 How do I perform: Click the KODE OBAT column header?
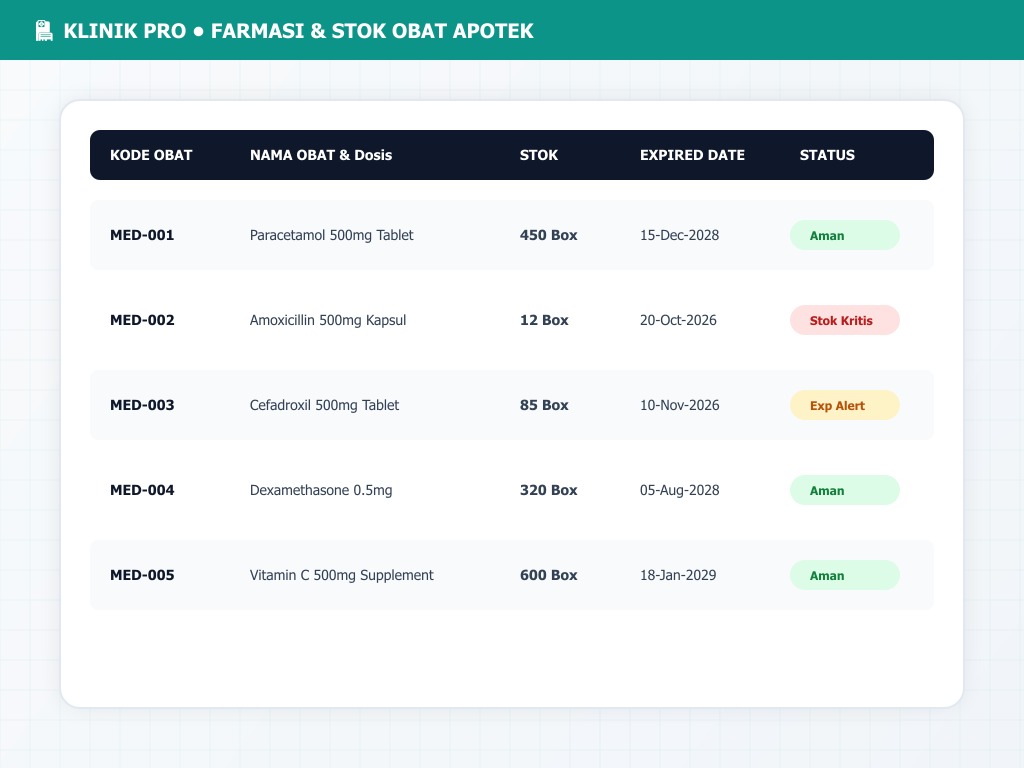[x=151, y=155]
